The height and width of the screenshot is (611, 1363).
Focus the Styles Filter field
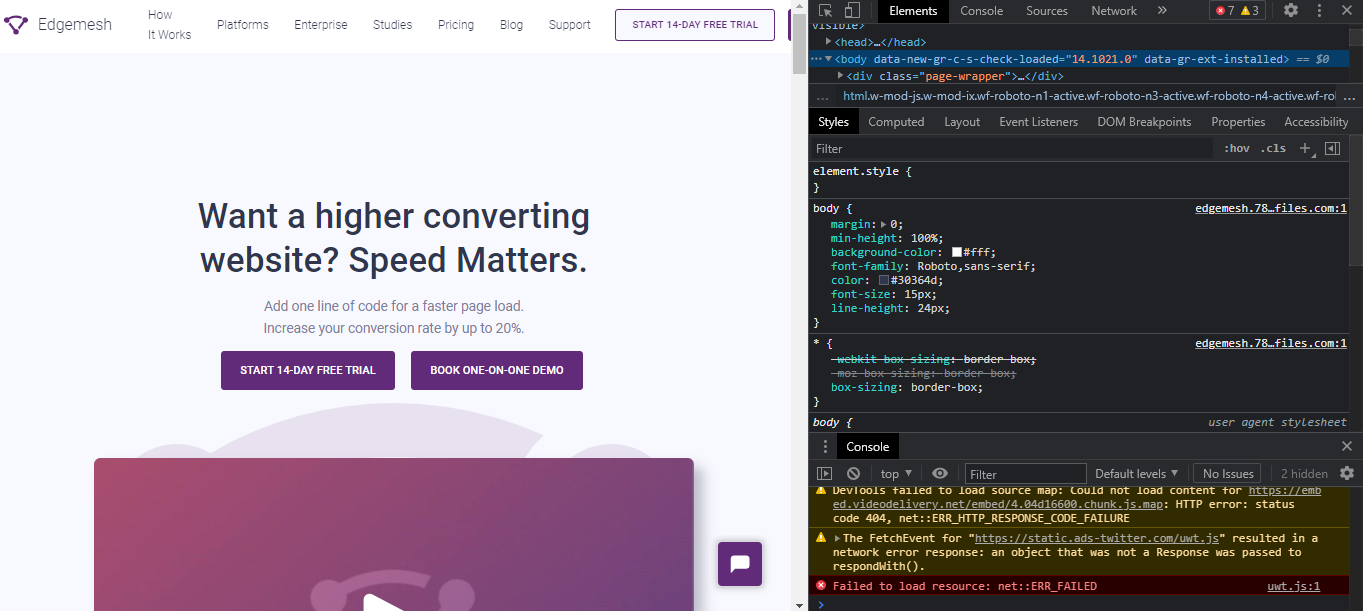coord(1012,148)
